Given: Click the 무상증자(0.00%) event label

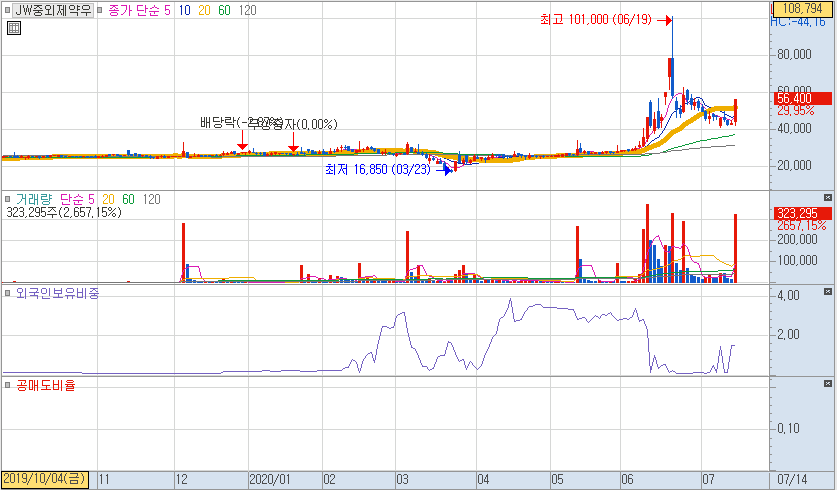Looking at the screenshot, I should 294,124.
